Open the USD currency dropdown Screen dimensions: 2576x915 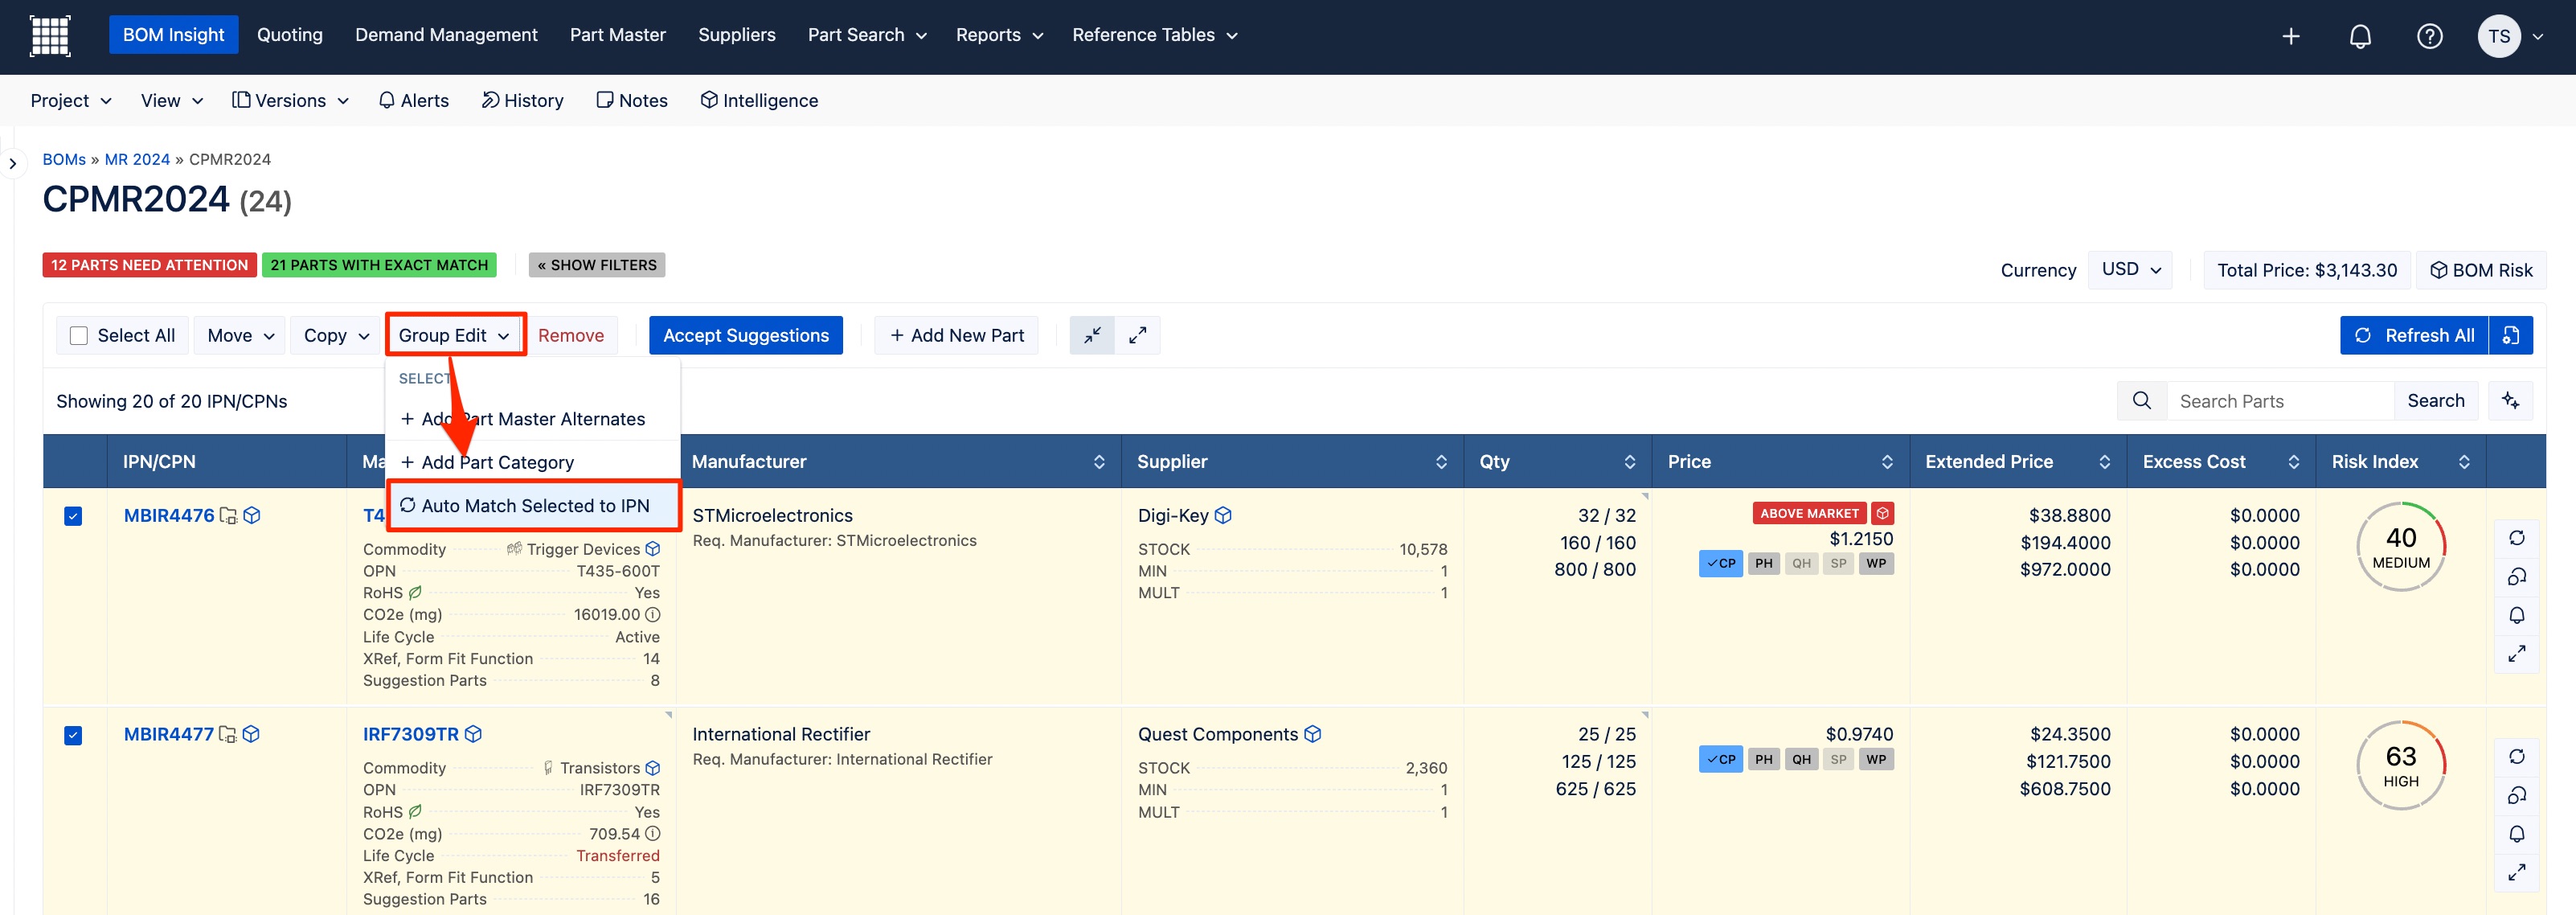(x=2130, y=270)
